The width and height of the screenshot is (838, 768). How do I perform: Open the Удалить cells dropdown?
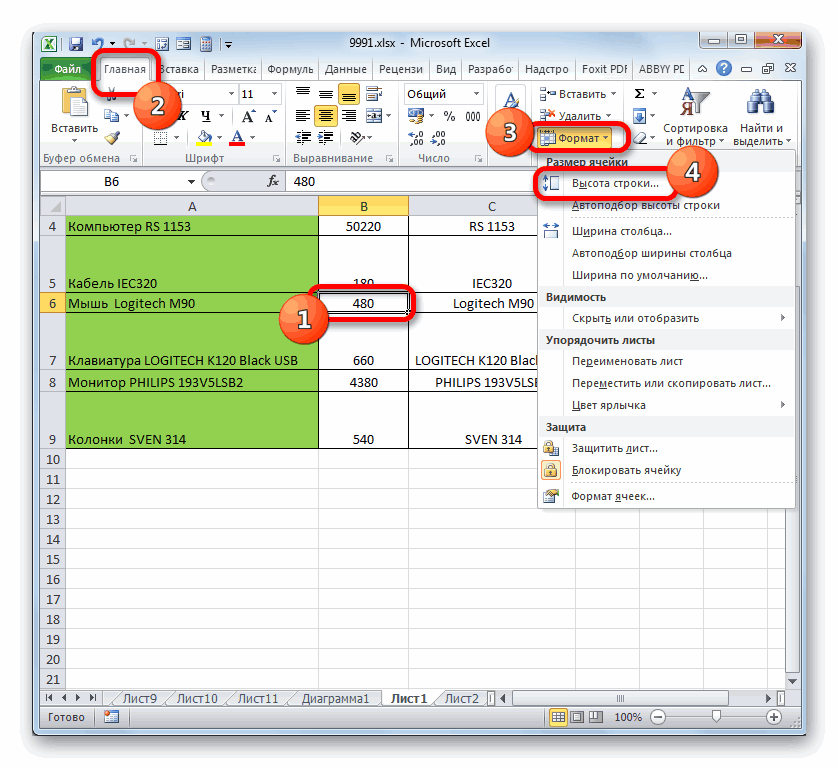576,116
